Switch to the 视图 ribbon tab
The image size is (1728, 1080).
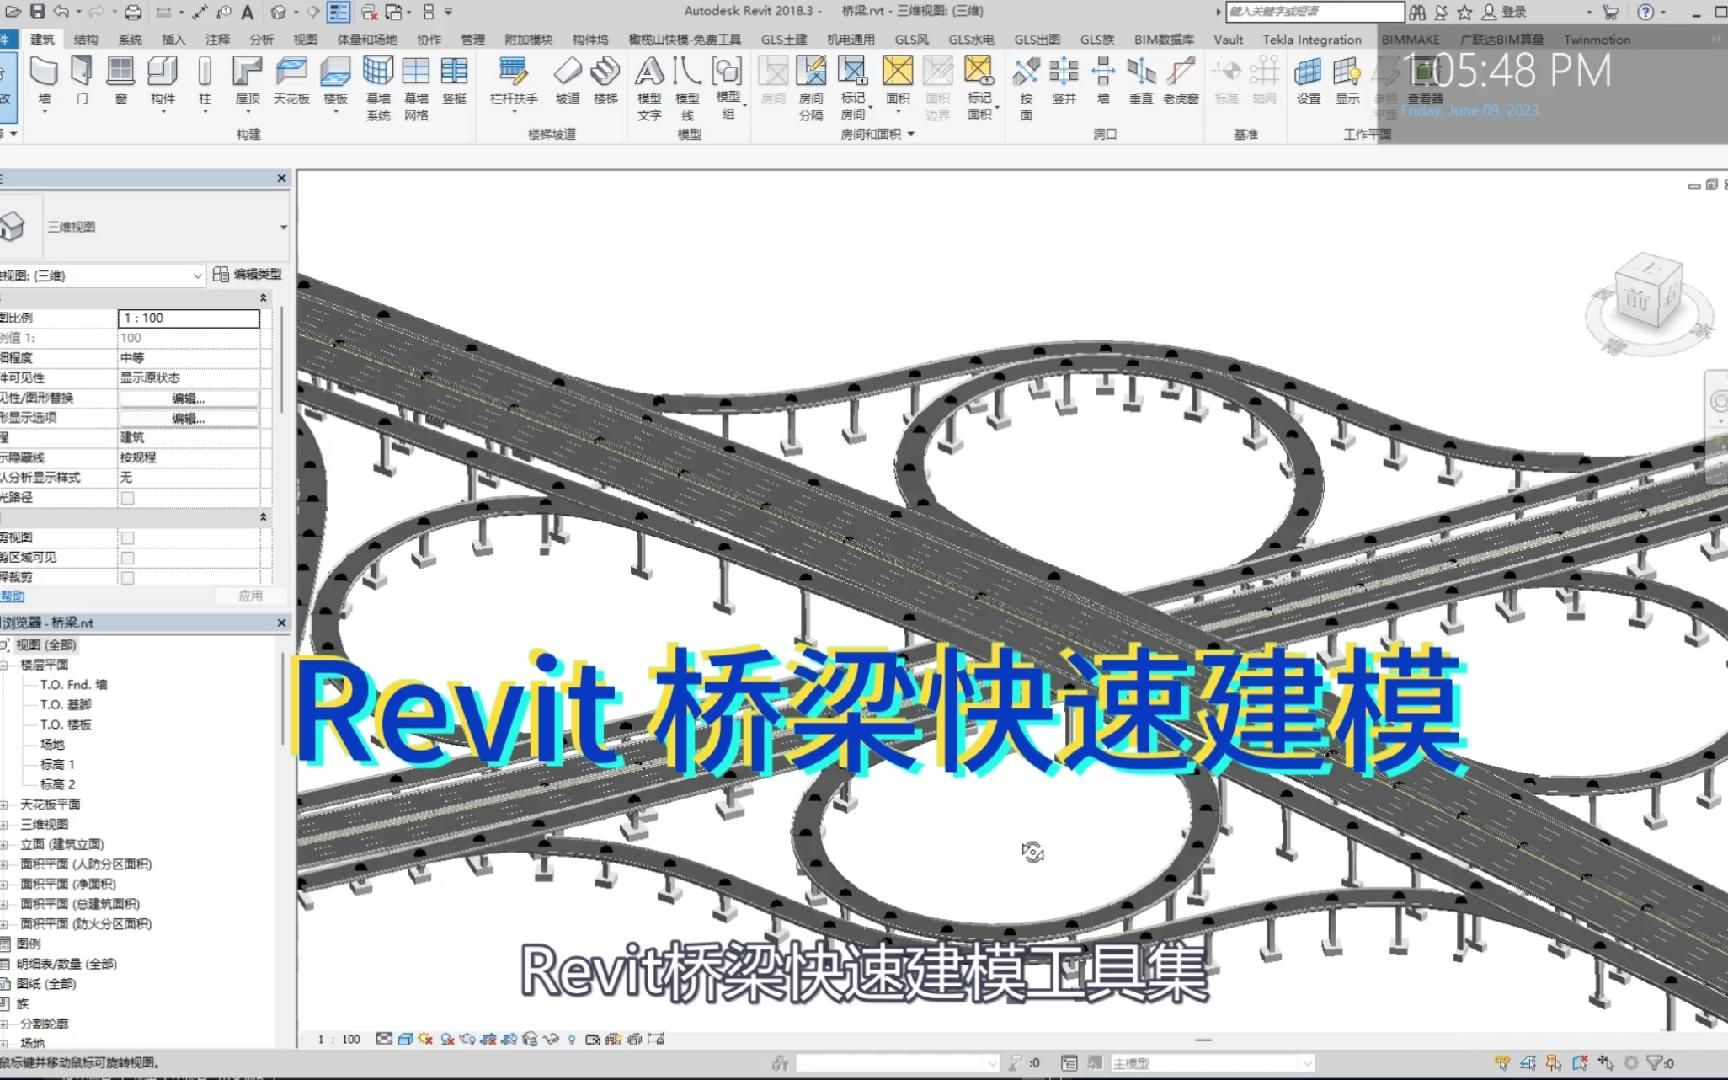pyautogui.click(x=305, y=39)
